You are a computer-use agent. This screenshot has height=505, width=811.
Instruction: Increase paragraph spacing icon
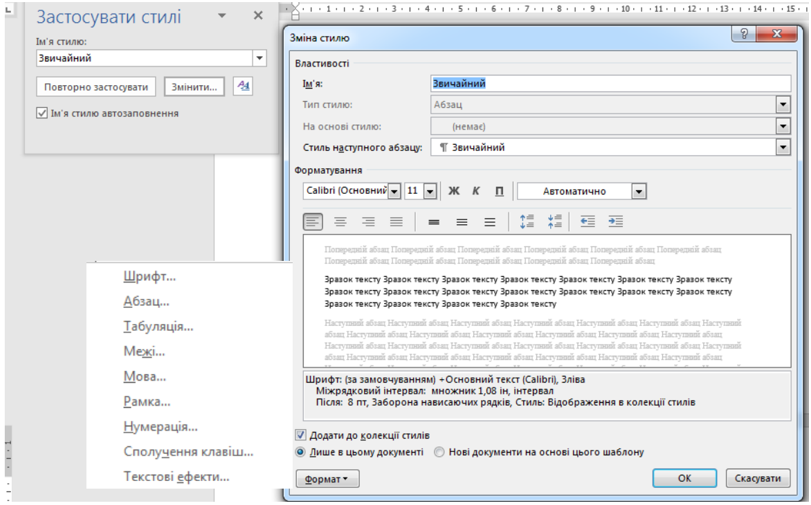[527, 222]
